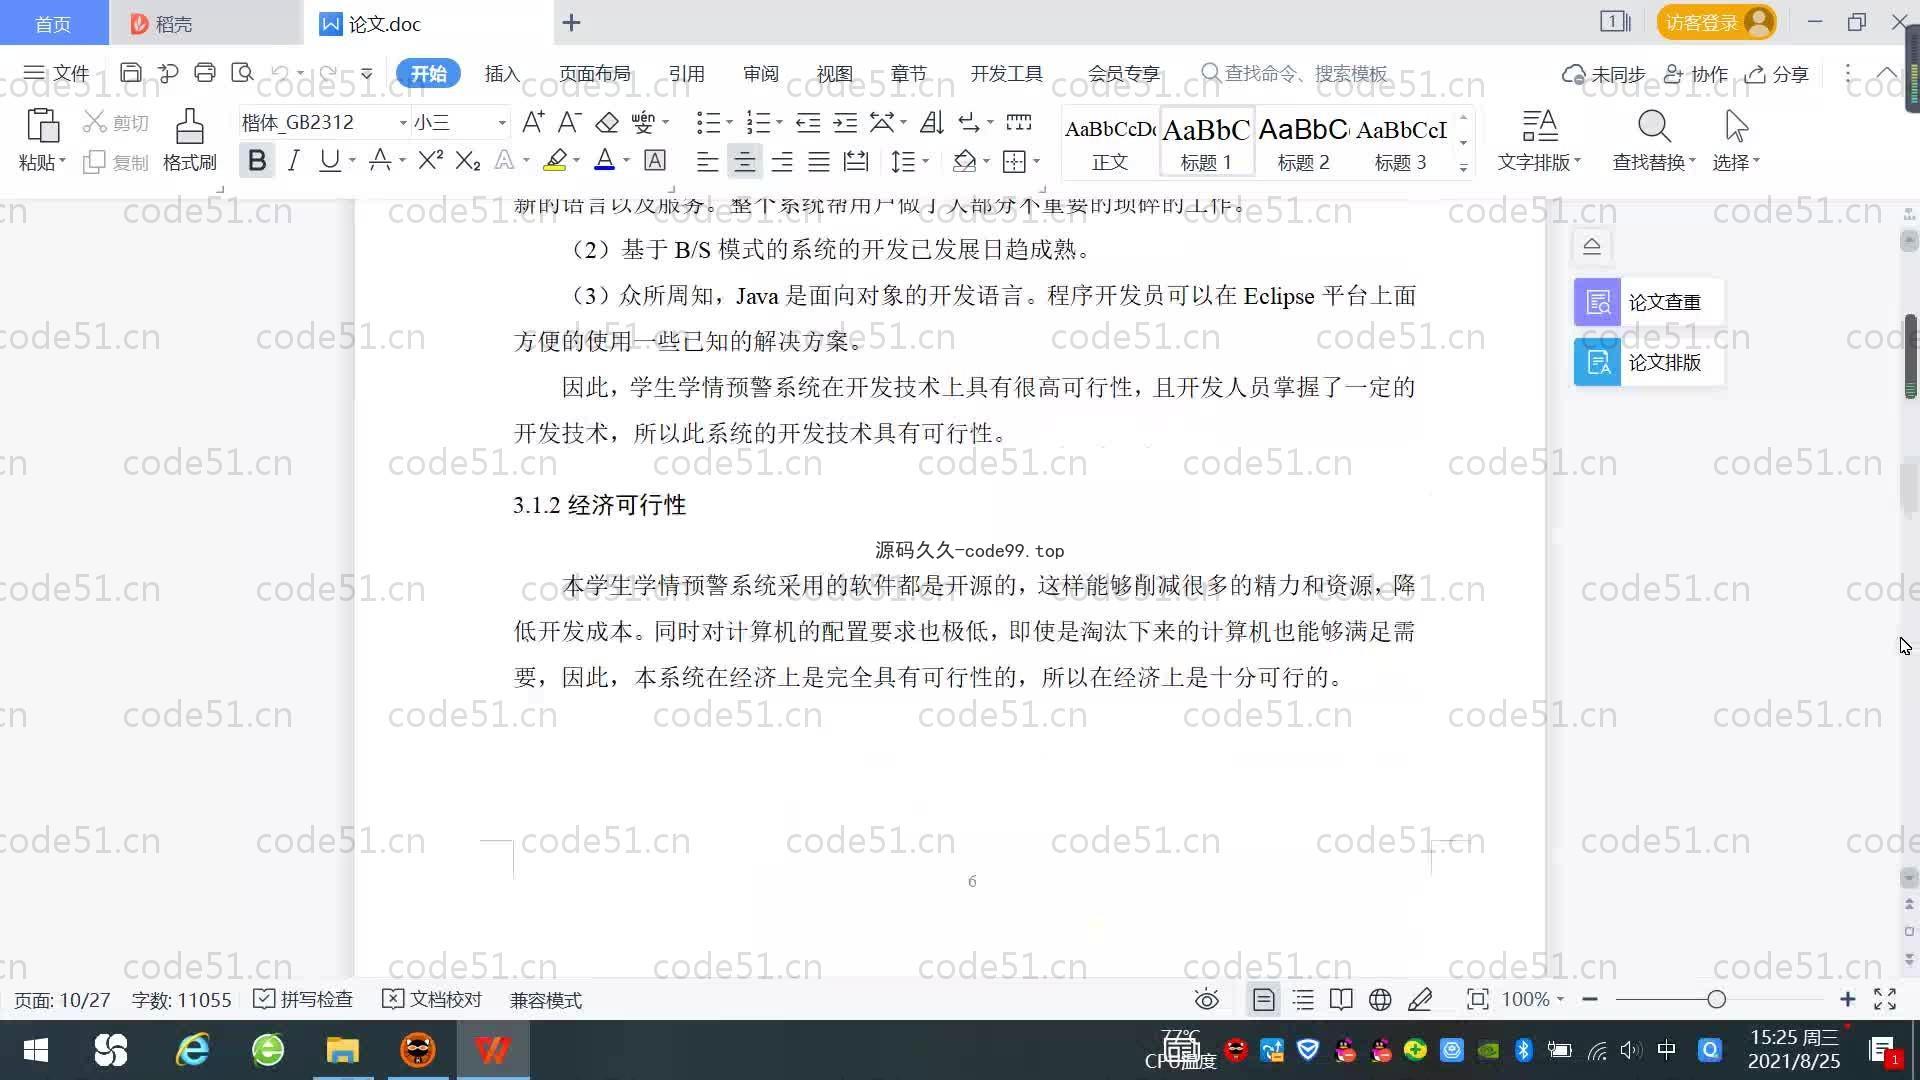Click the distributed alignment icon
The image size is (1920, 1080).
(856, 161)
